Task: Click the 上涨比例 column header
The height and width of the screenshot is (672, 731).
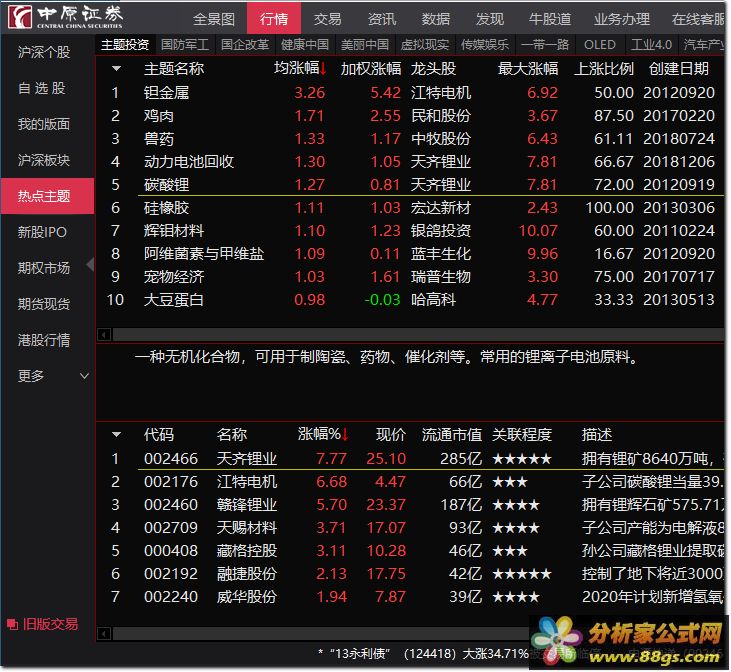Action: [x=604, y=69]
